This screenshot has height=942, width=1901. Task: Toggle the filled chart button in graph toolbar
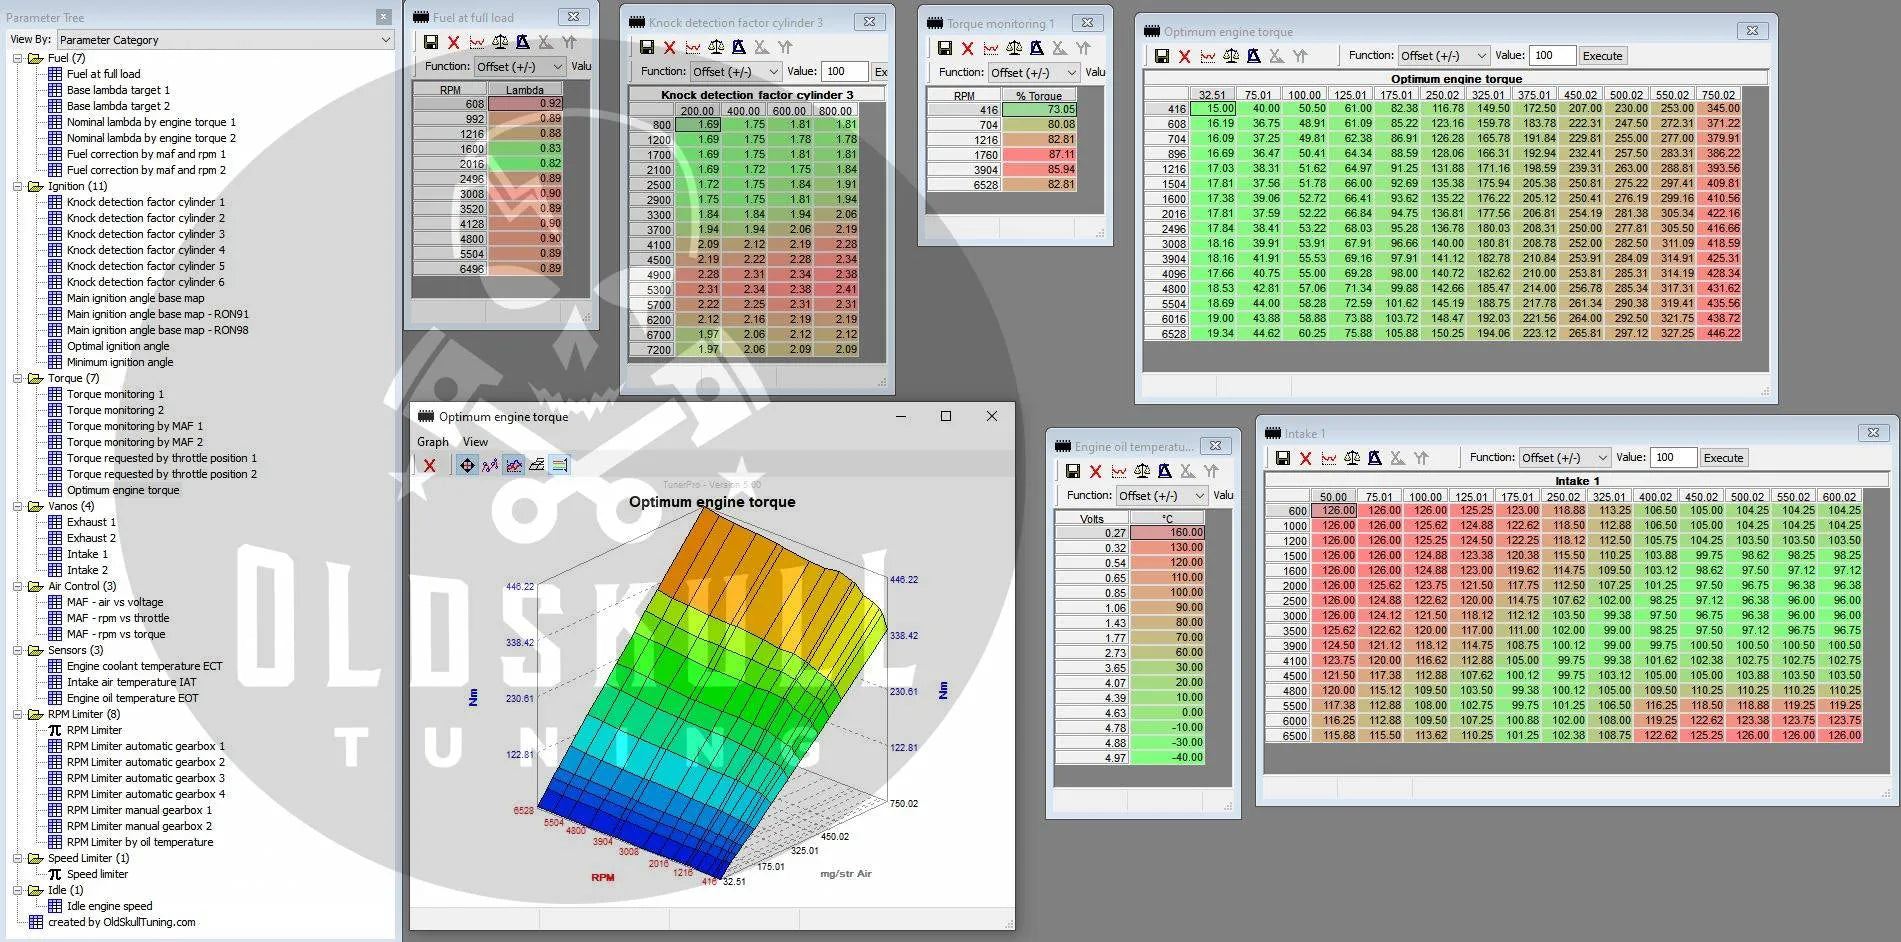pyautogui.click(x=514, y=465)
